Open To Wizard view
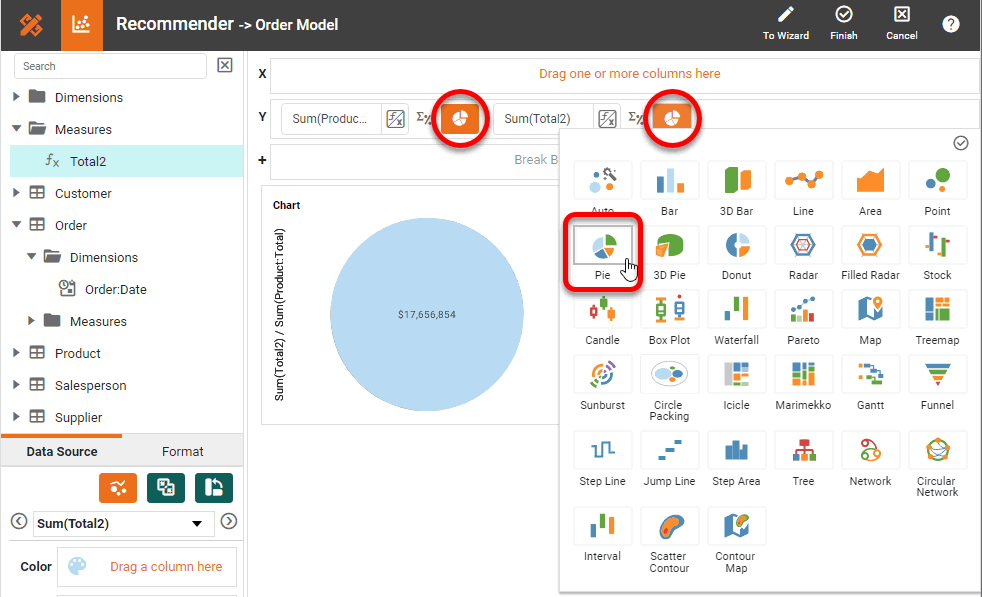 pos(784,23)
